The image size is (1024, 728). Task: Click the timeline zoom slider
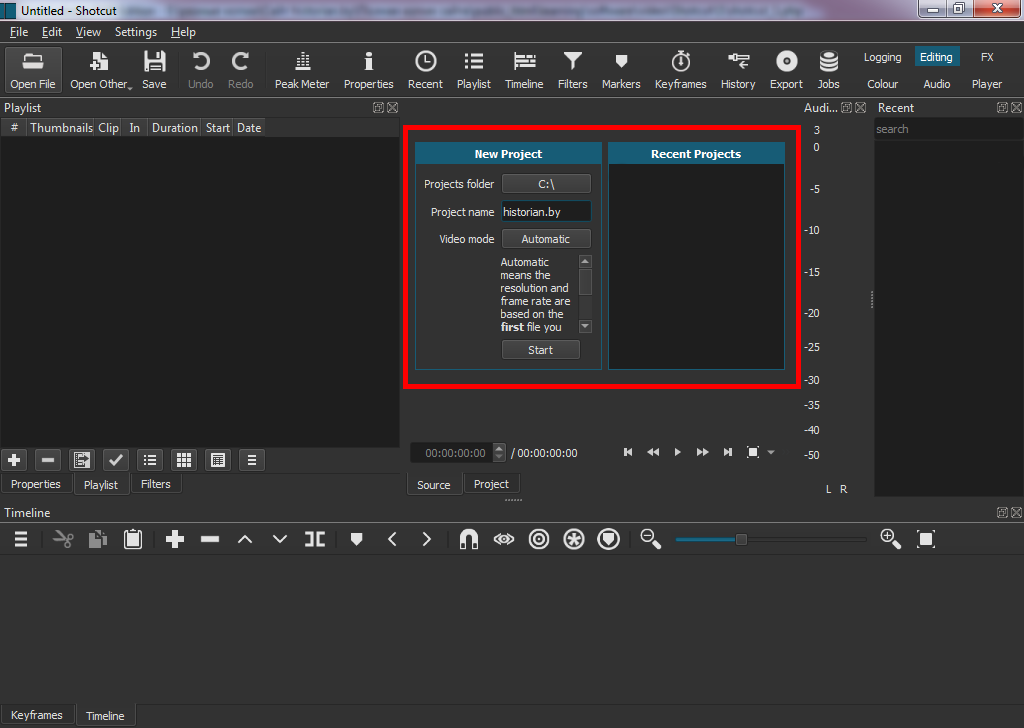point(741,539)
